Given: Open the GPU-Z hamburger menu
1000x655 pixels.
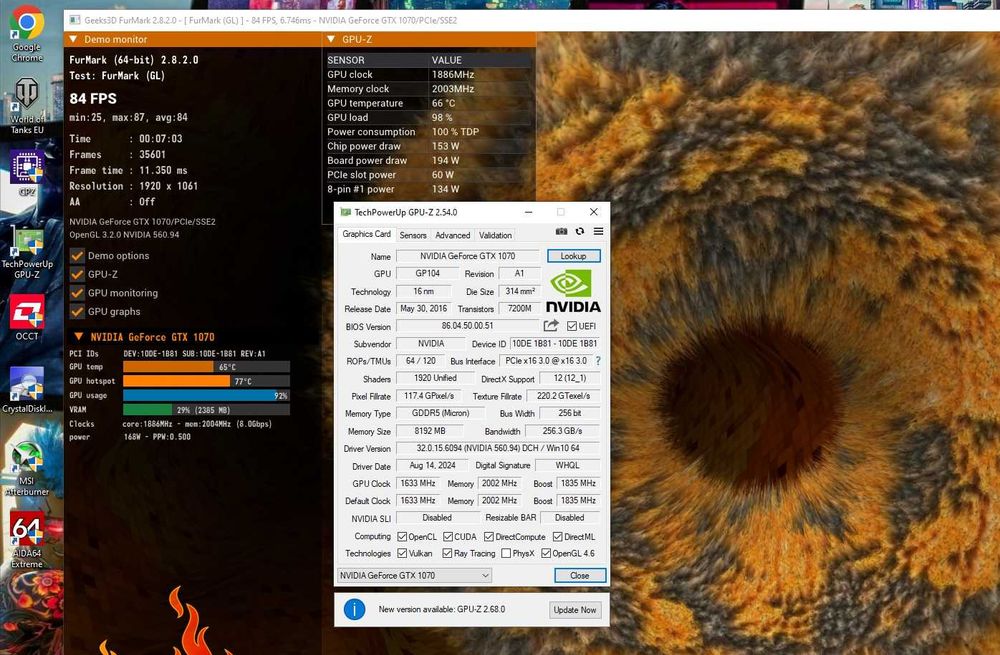Looking at the screenshot, I should [598, 232].
